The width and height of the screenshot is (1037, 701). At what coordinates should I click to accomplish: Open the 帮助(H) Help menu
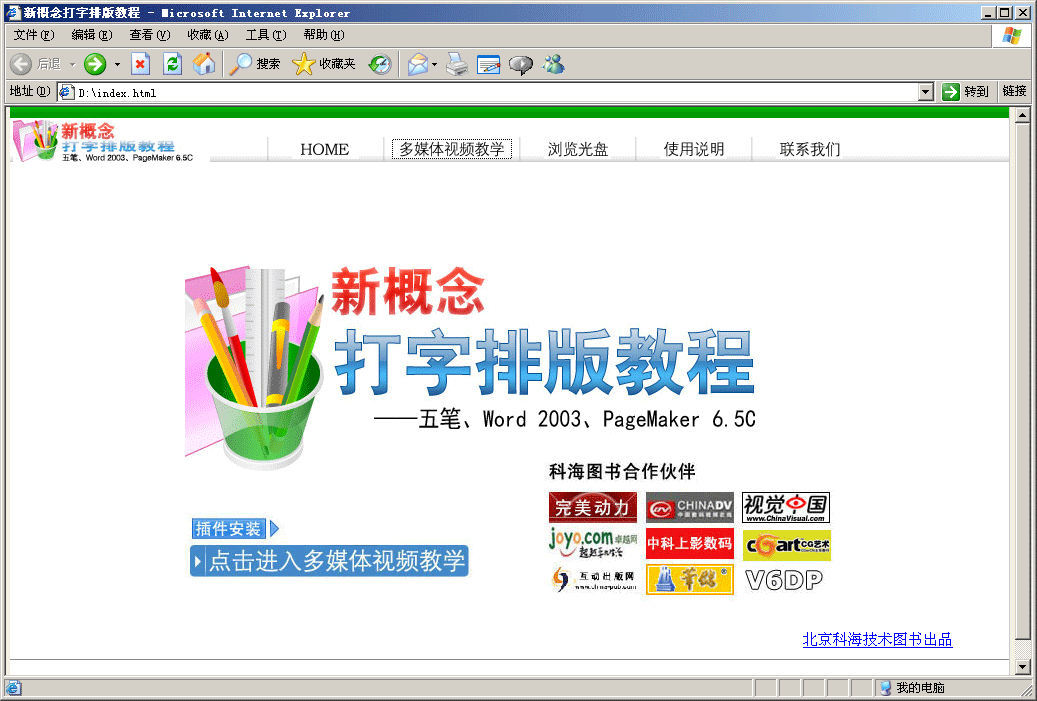pos(324,35)
